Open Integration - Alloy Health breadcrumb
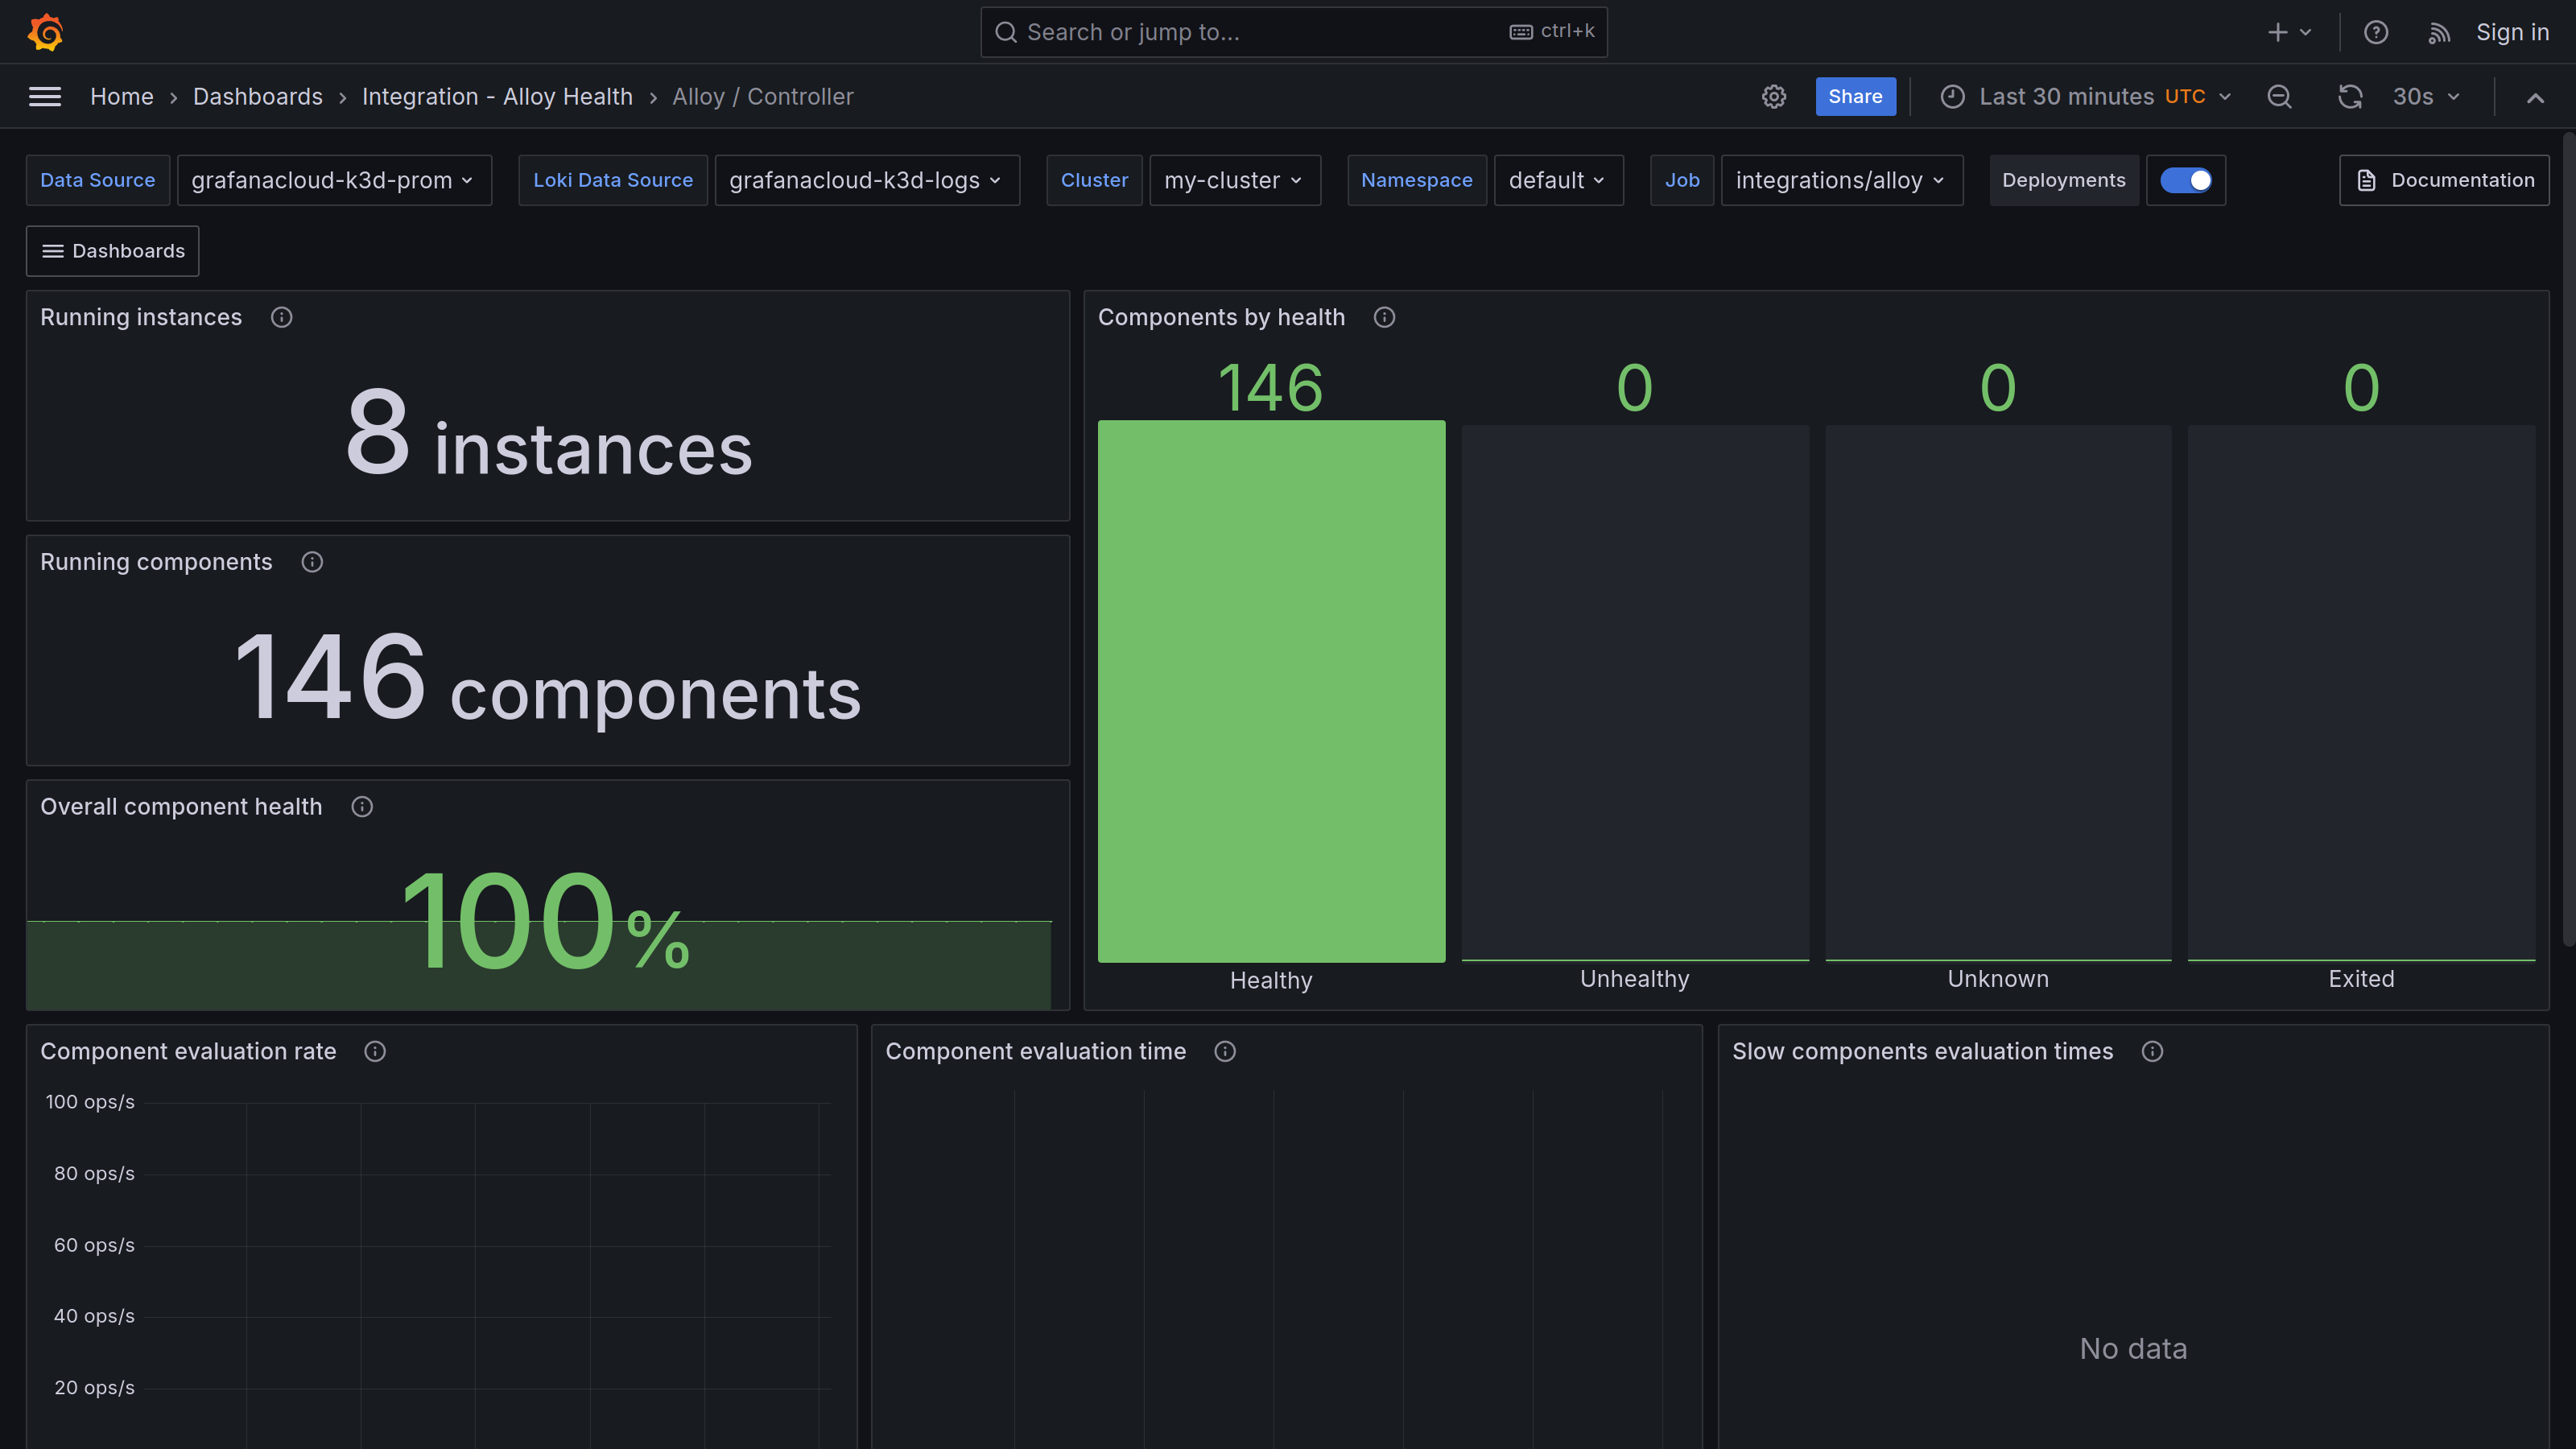This screenshot has width=2576, height=1449. point(497,96)
